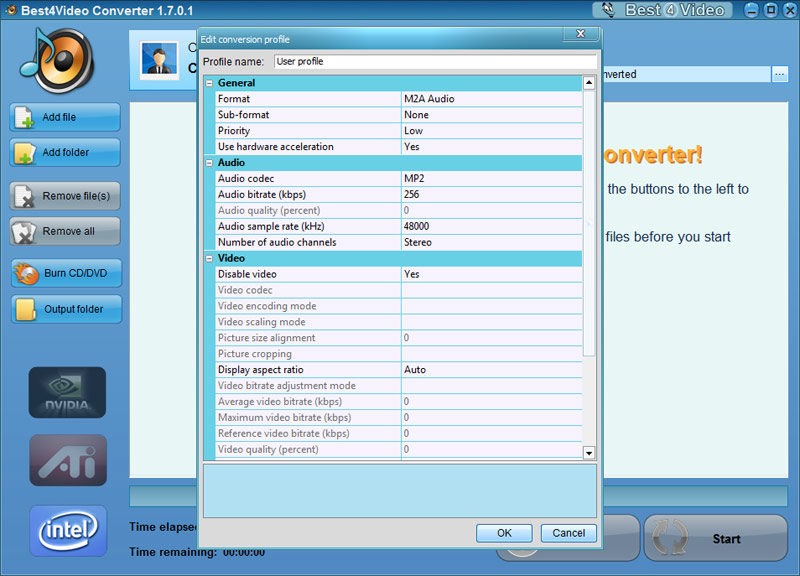Select the Picture size alignment label

click(x=266, y=338)
